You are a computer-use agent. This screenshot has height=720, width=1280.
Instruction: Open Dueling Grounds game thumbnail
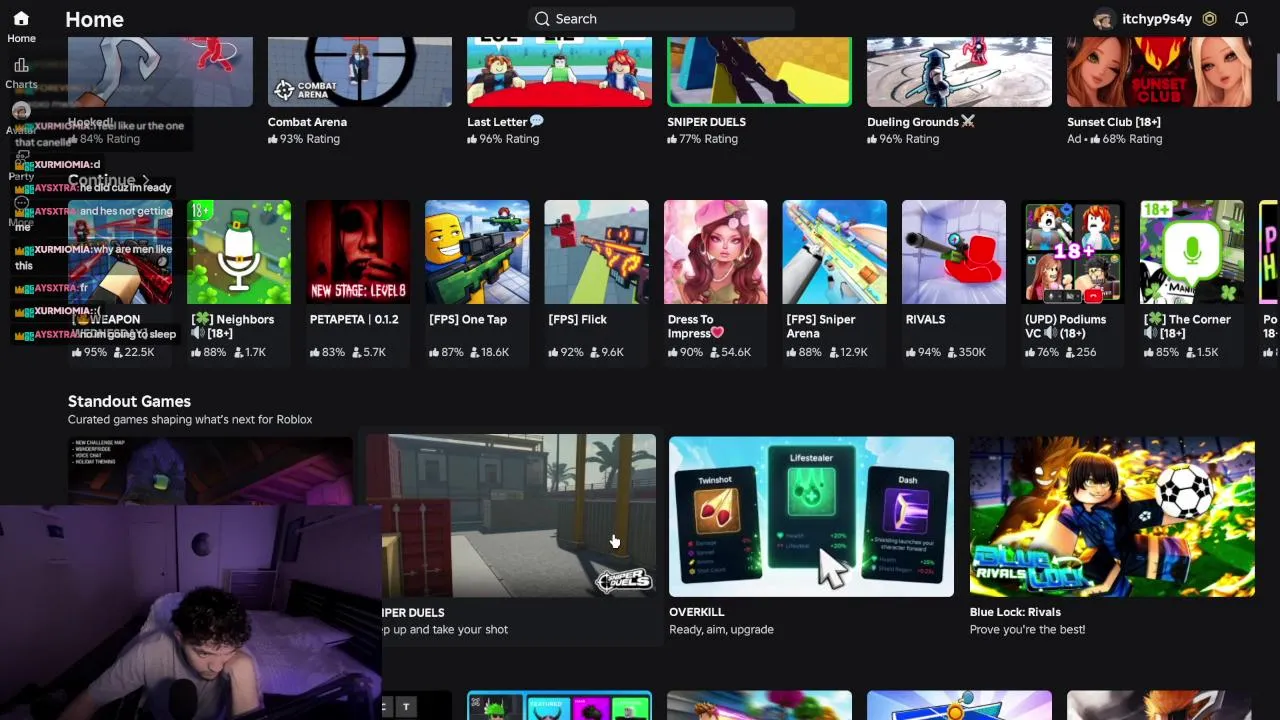(x=959, y=72)
